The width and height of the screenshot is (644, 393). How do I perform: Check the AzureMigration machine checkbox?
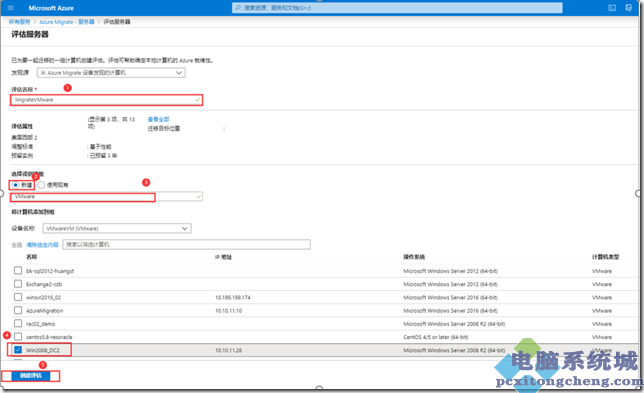[x=18, y=310]
